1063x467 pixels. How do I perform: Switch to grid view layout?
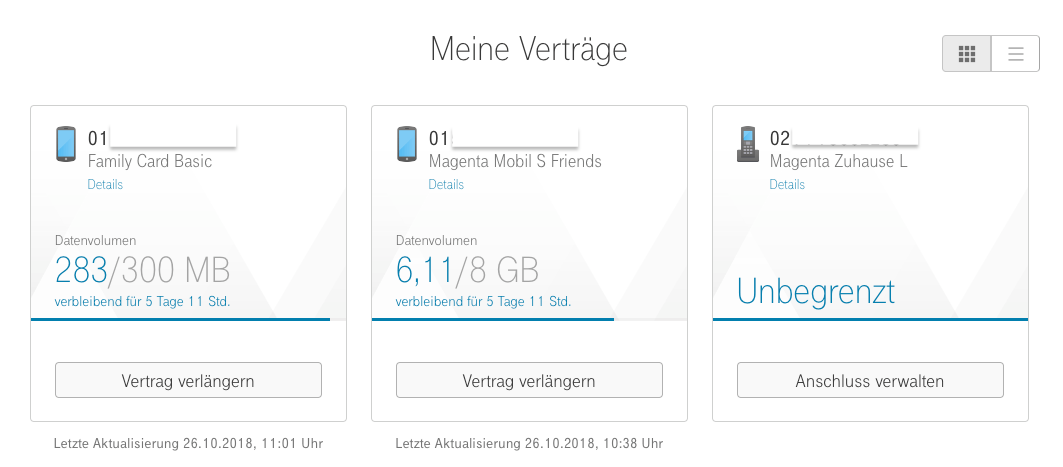pyautogui.click(x=967, y=54)
